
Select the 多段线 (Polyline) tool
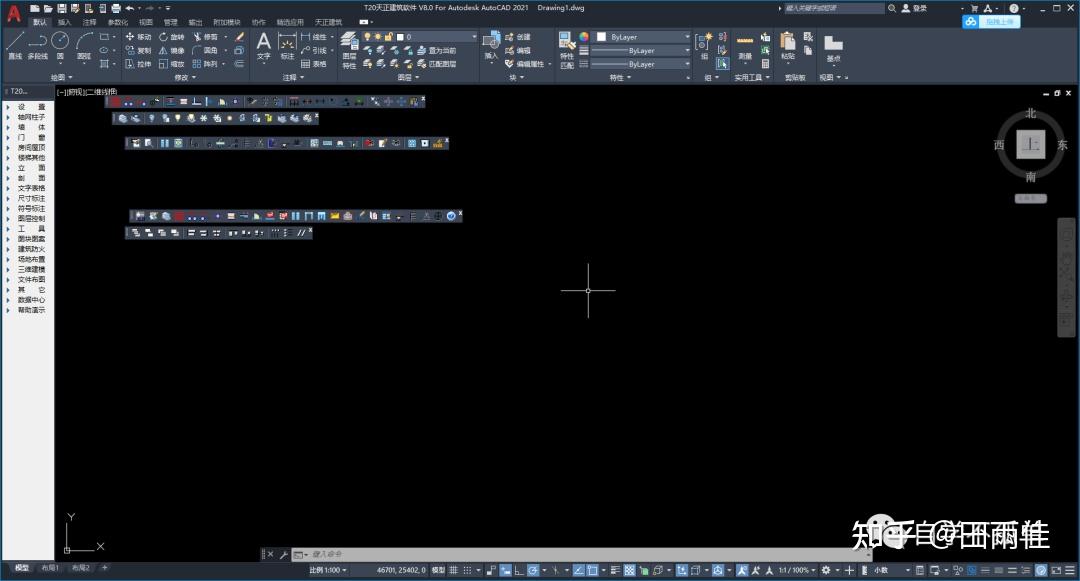pyautogui.click(x=38, y=45)
